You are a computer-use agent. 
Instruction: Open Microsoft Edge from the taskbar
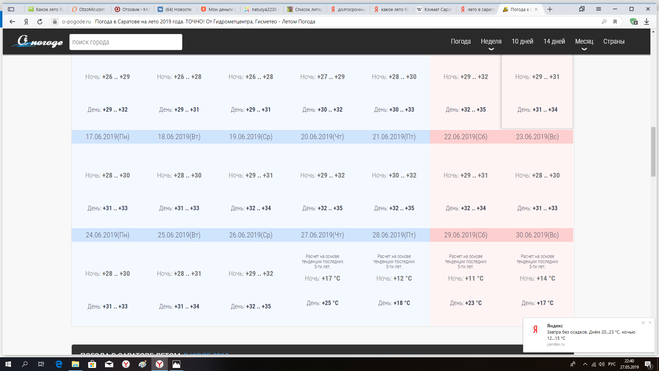click(58, 364)
